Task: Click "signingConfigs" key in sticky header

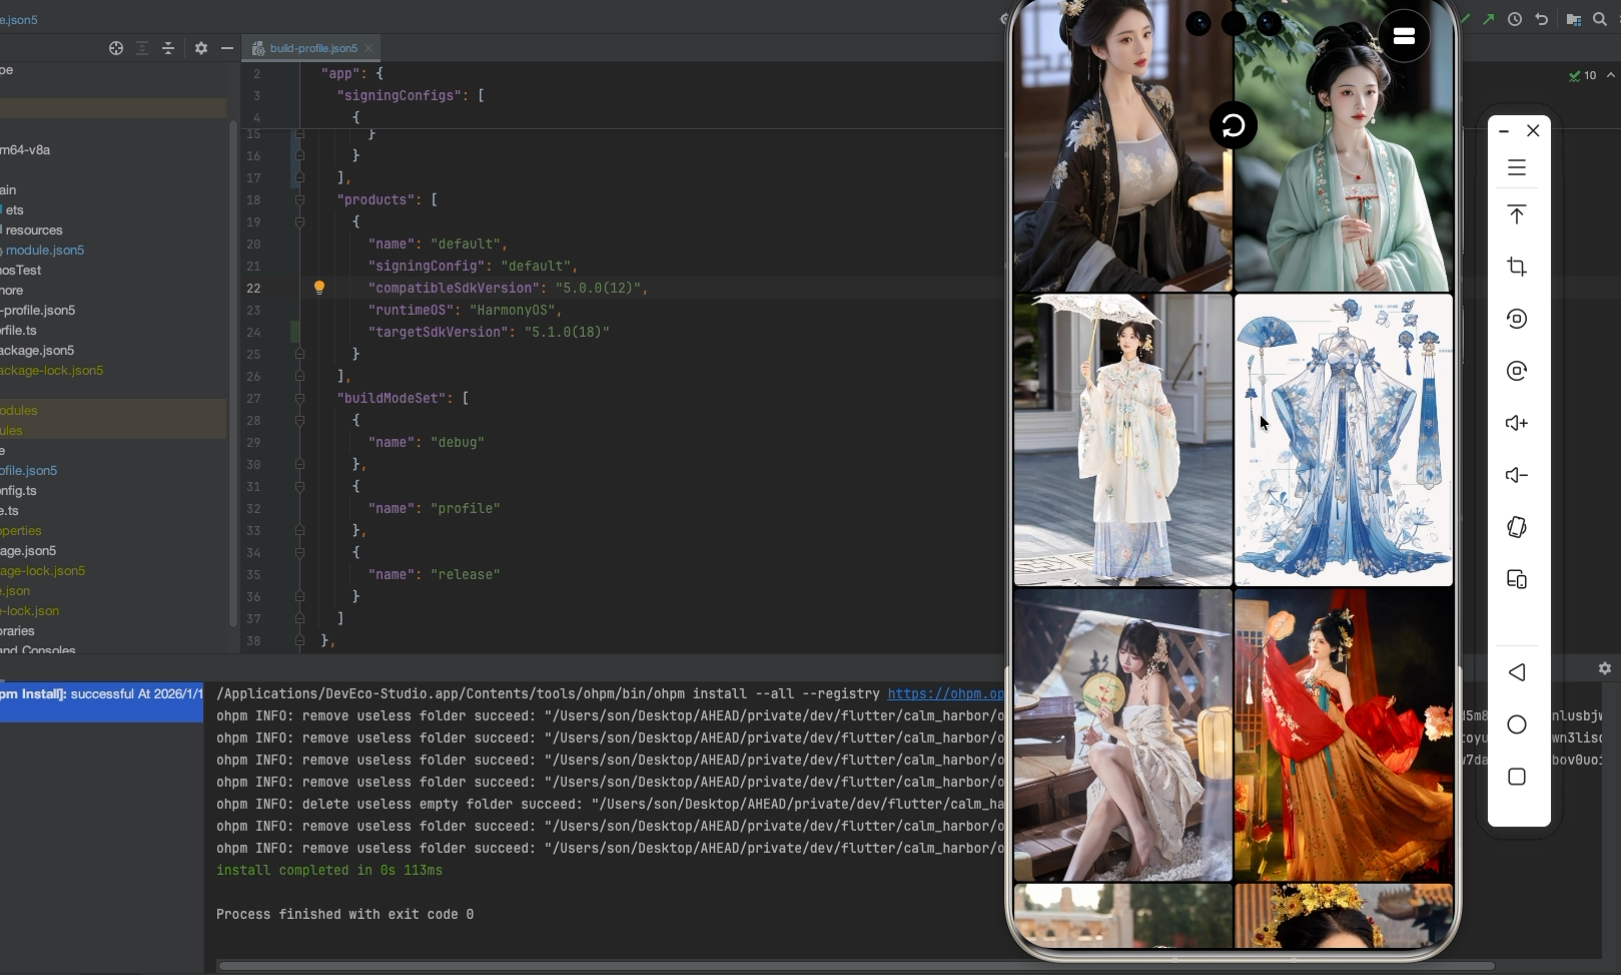Action: [x=399, y=96]
